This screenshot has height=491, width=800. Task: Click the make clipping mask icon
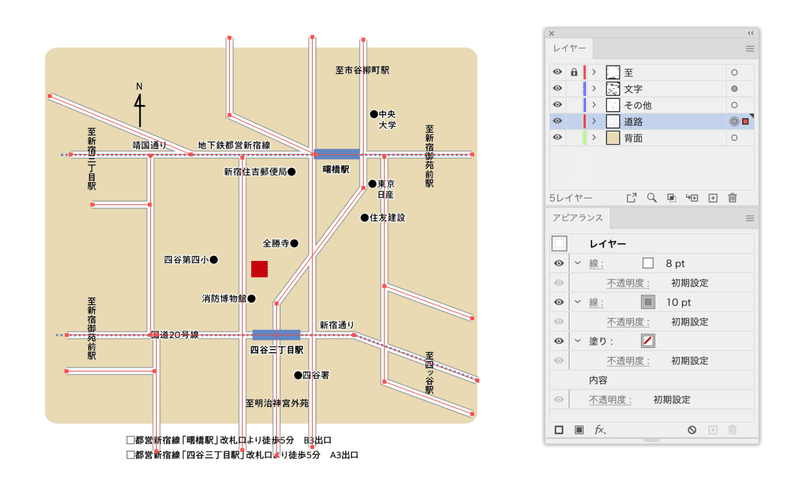pos(671,198)
